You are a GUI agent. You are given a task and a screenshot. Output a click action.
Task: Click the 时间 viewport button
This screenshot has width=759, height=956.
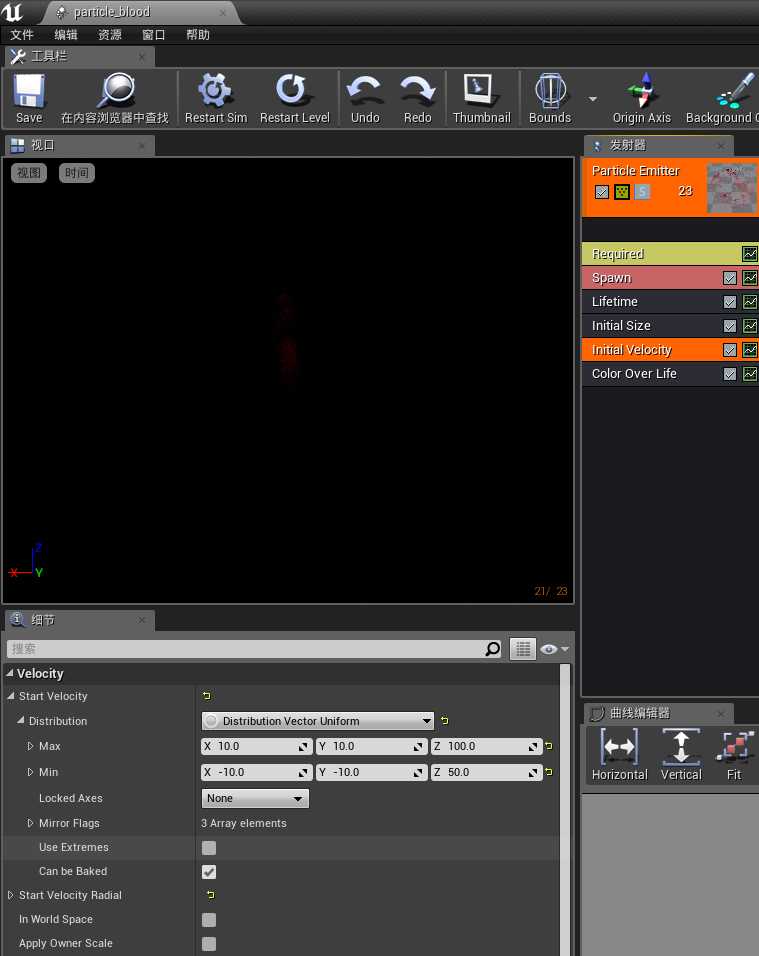[77, 173]
